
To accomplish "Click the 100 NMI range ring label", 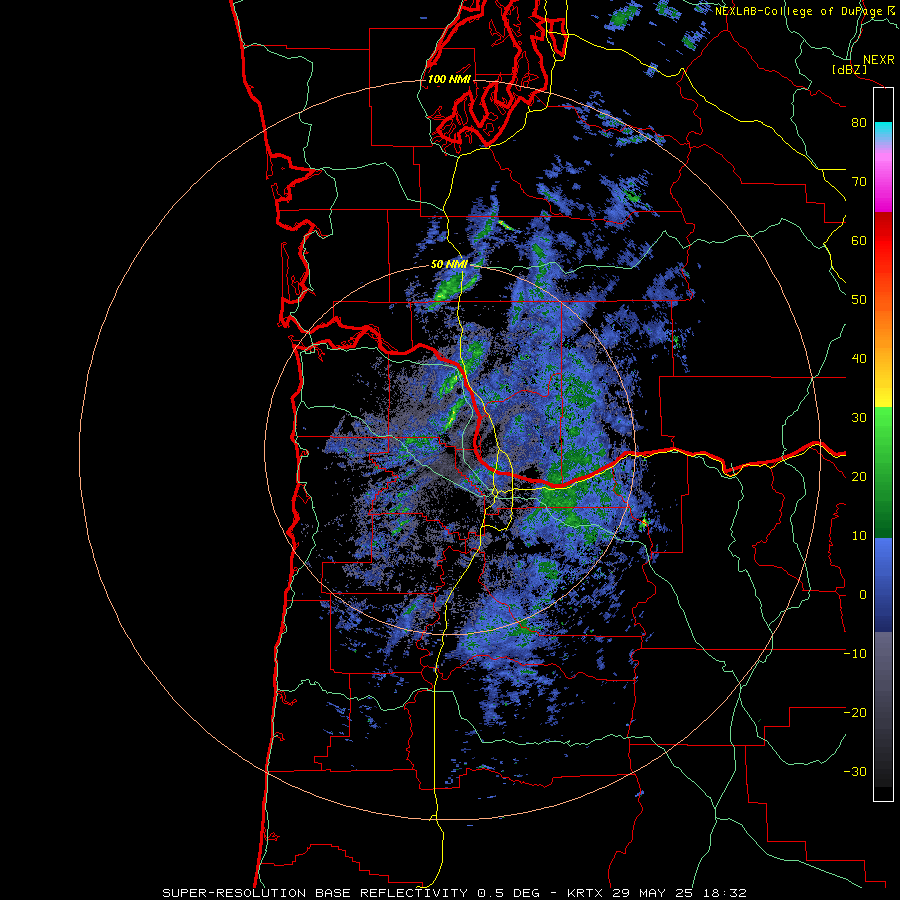I will (449, 79).
